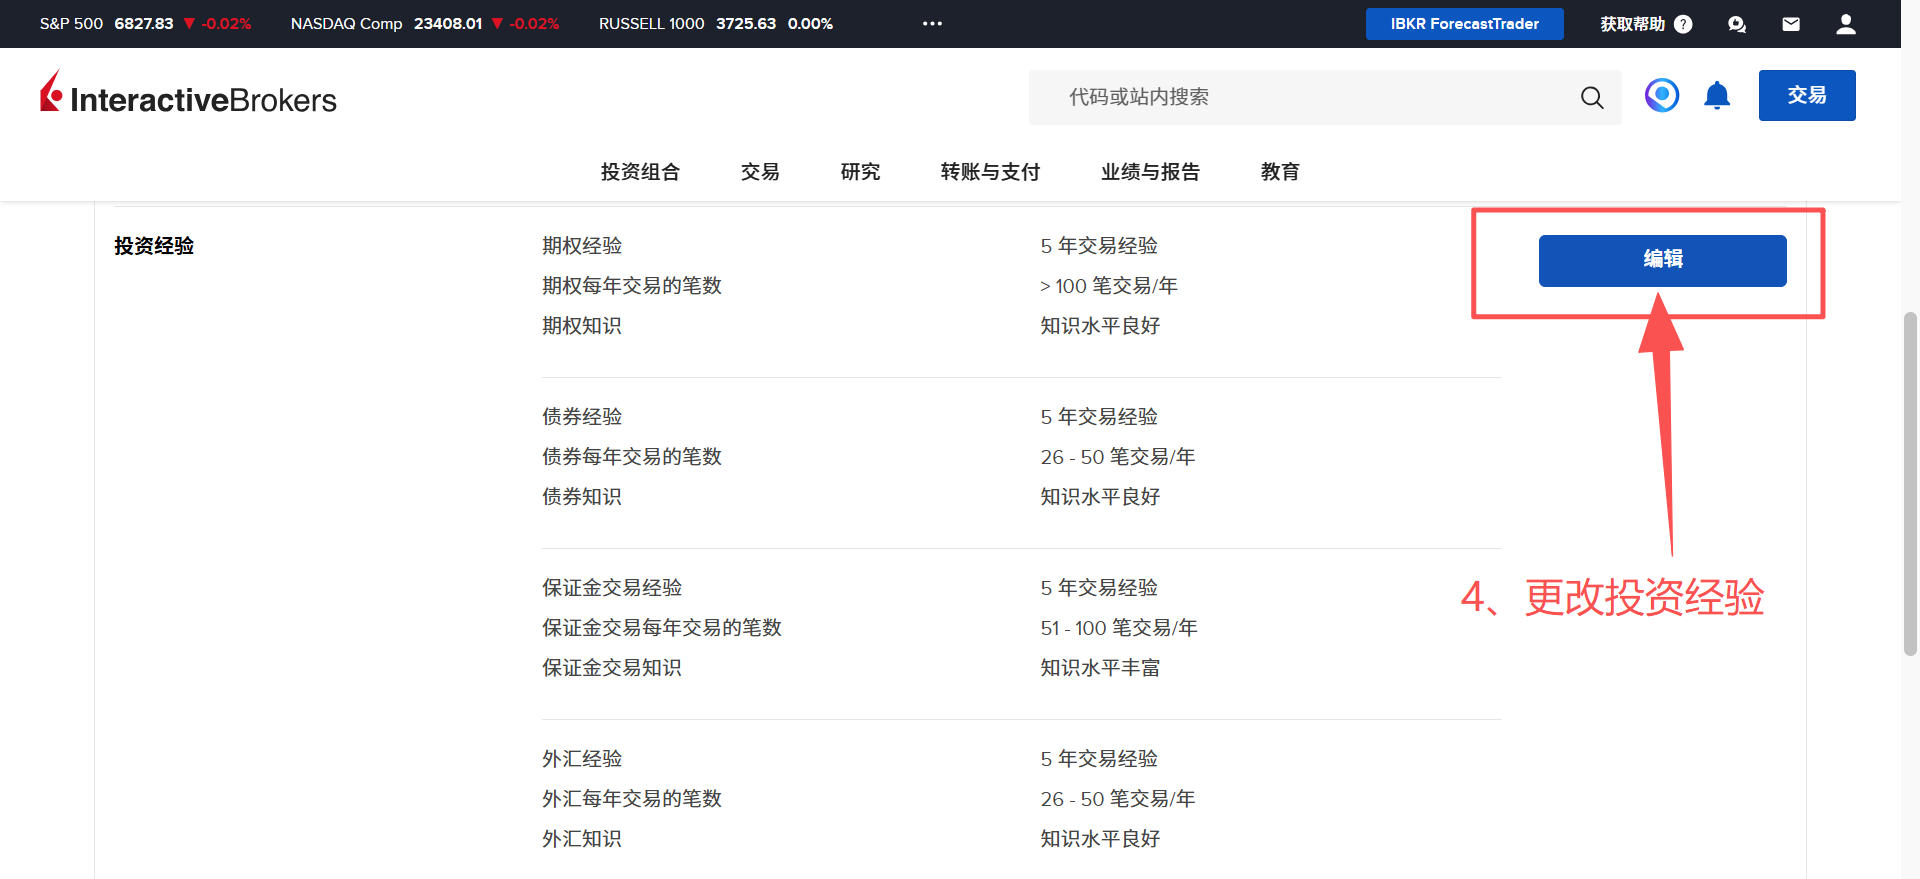Image resolution: width=1920 pixels, height=879 pixels.
Task: Click the IBKR ForecastTrader button
Action: pos(1464,24)
